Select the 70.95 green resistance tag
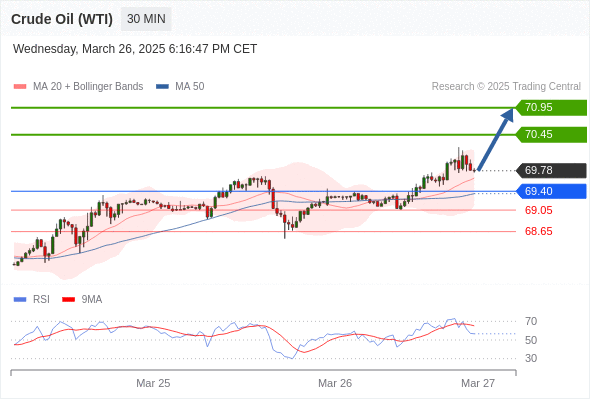The width and height of the screenshot is (590, 400). [x=551, y=108]
